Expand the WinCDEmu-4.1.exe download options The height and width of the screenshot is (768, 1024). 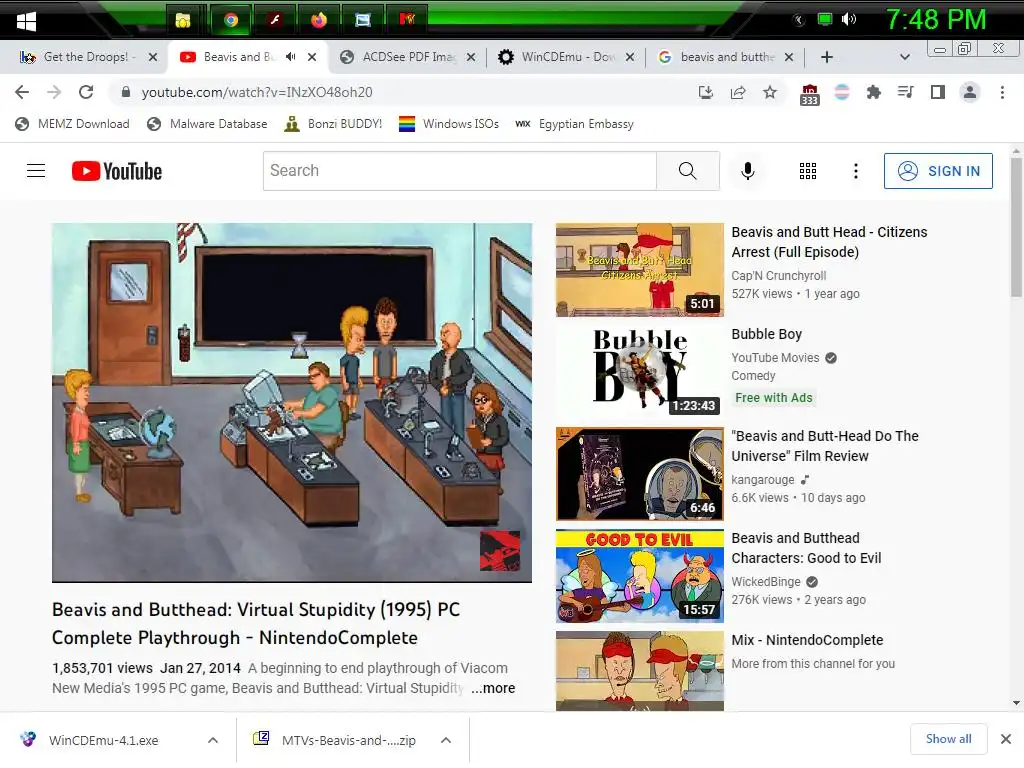point(213,740)
